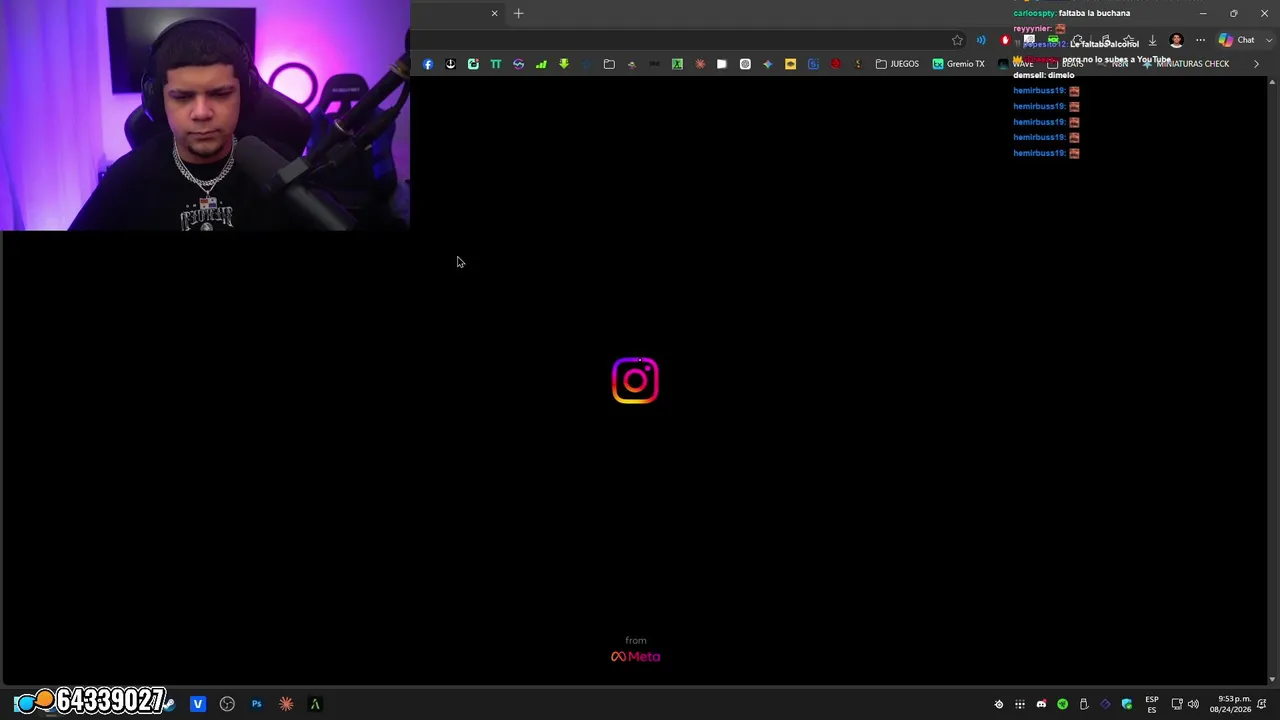This screenshot has height=720, width=1280.
Task: Open the clock showing 9:53 p.m.
Action: click(x=1230, y=704)
